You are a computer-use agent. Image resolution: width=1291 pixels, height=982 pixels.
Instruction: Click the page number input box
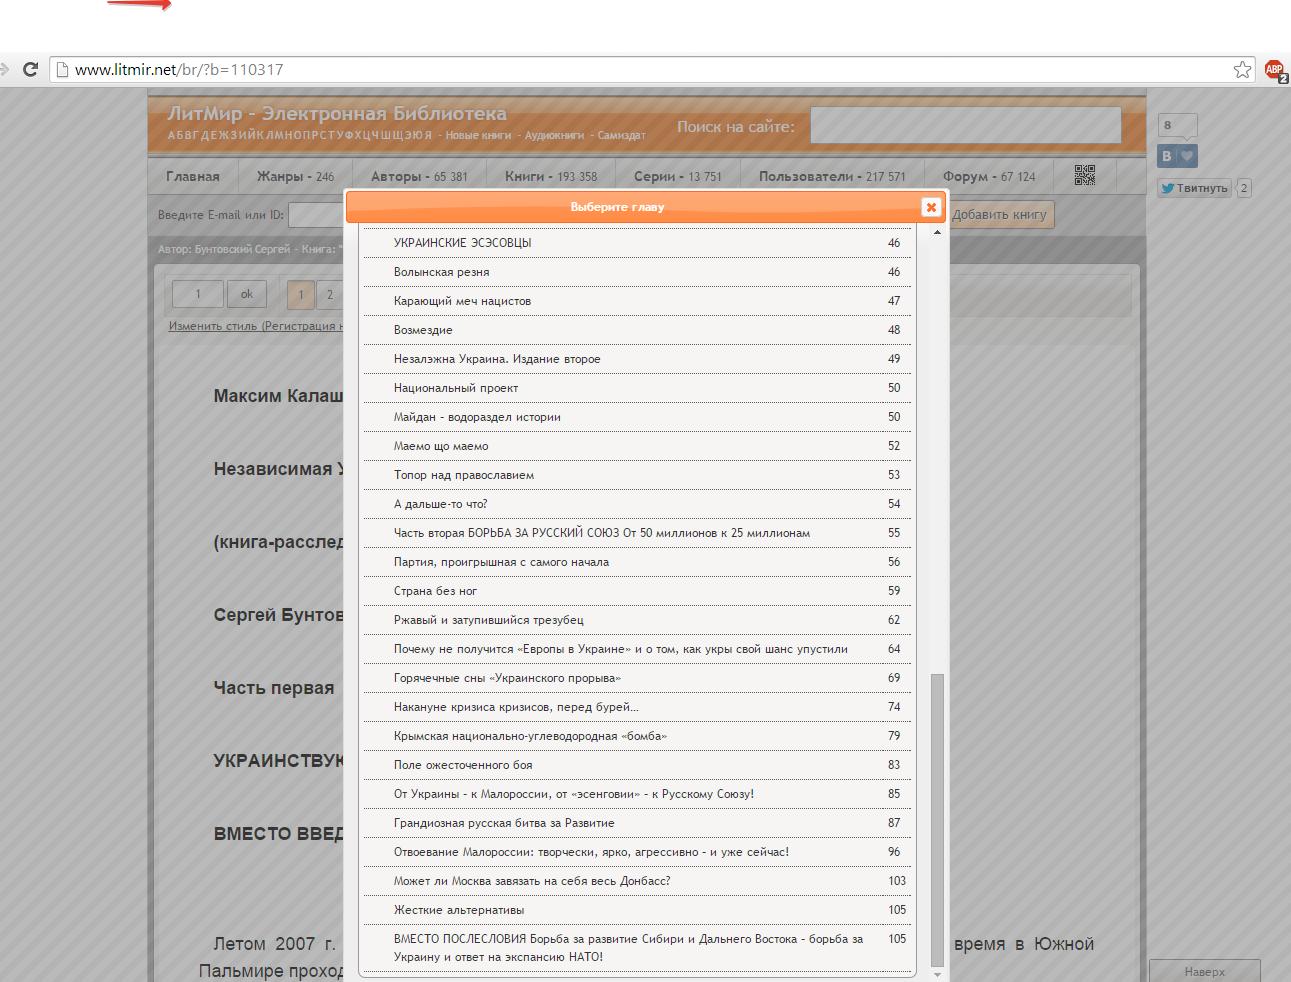pyautogui.click(x=198, y=294)
